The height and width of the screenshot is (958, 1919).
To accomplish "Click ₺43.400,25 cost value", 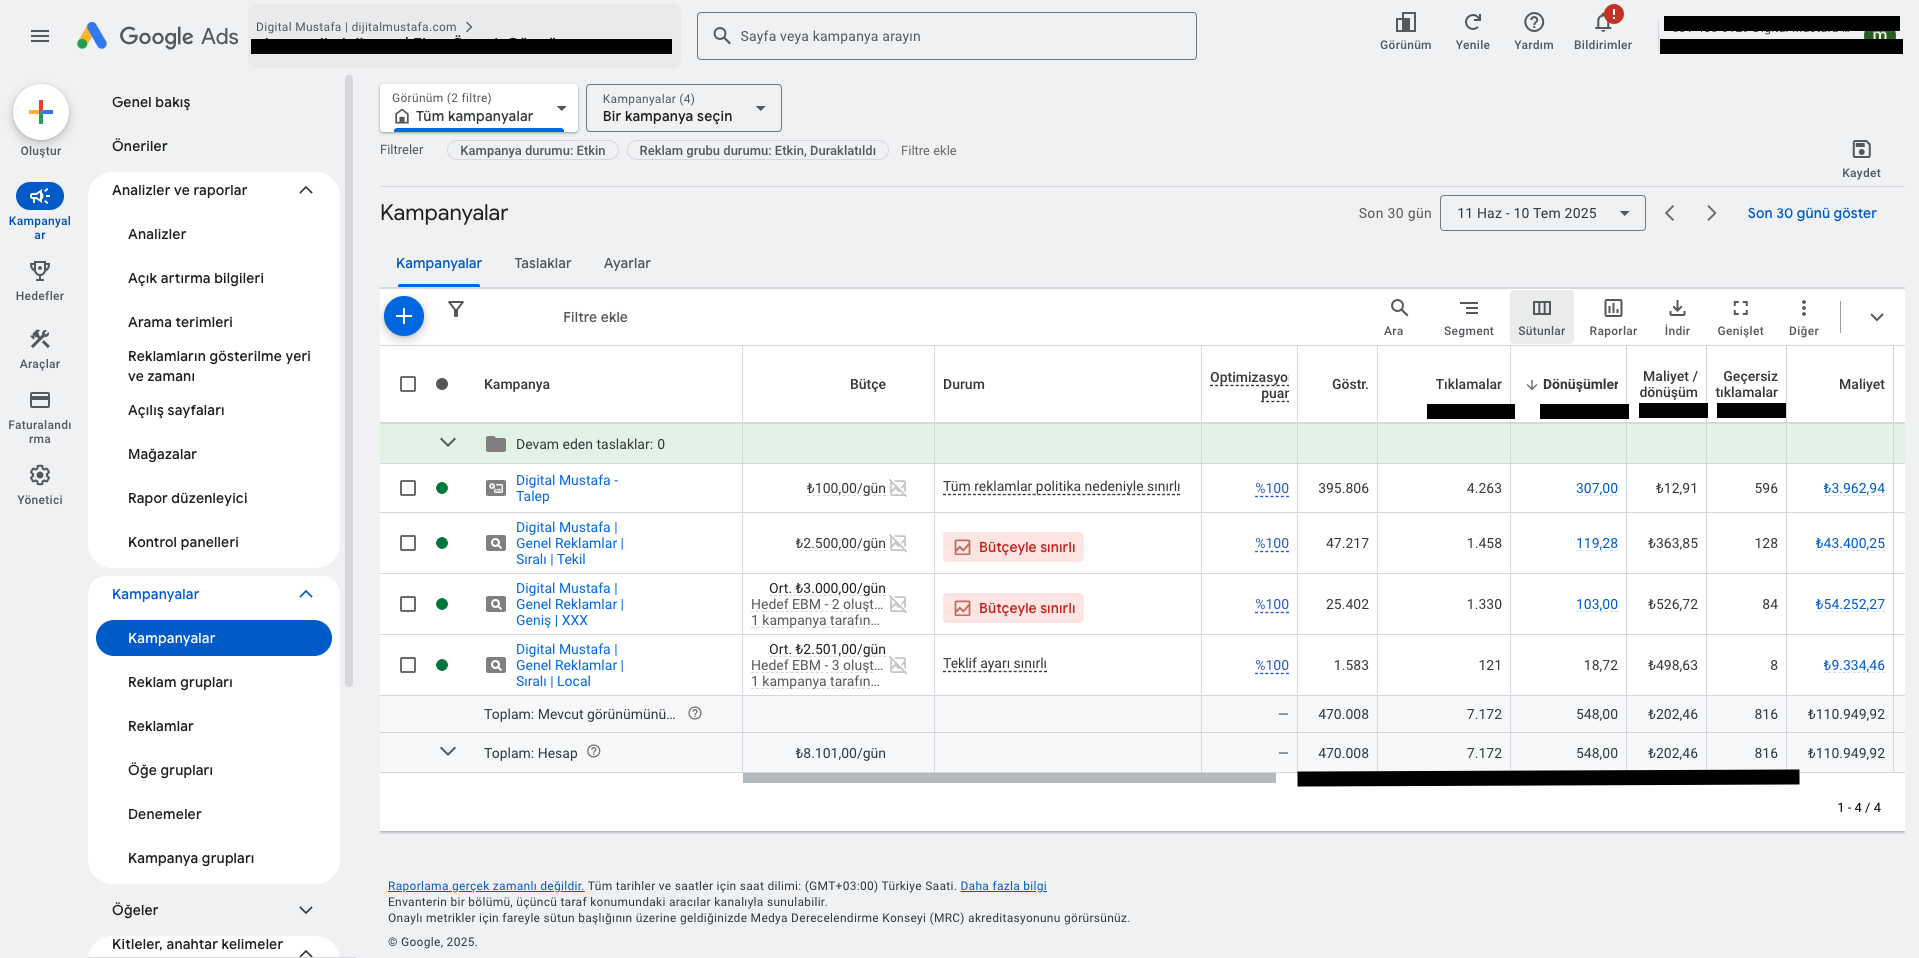I will coord(1850,543).
